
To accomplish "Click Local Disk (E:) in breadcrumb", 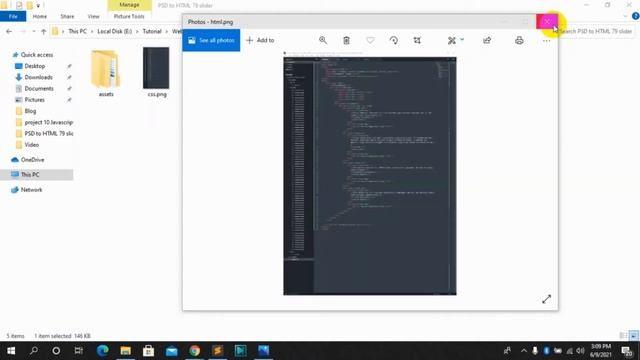I will [114, 31].
